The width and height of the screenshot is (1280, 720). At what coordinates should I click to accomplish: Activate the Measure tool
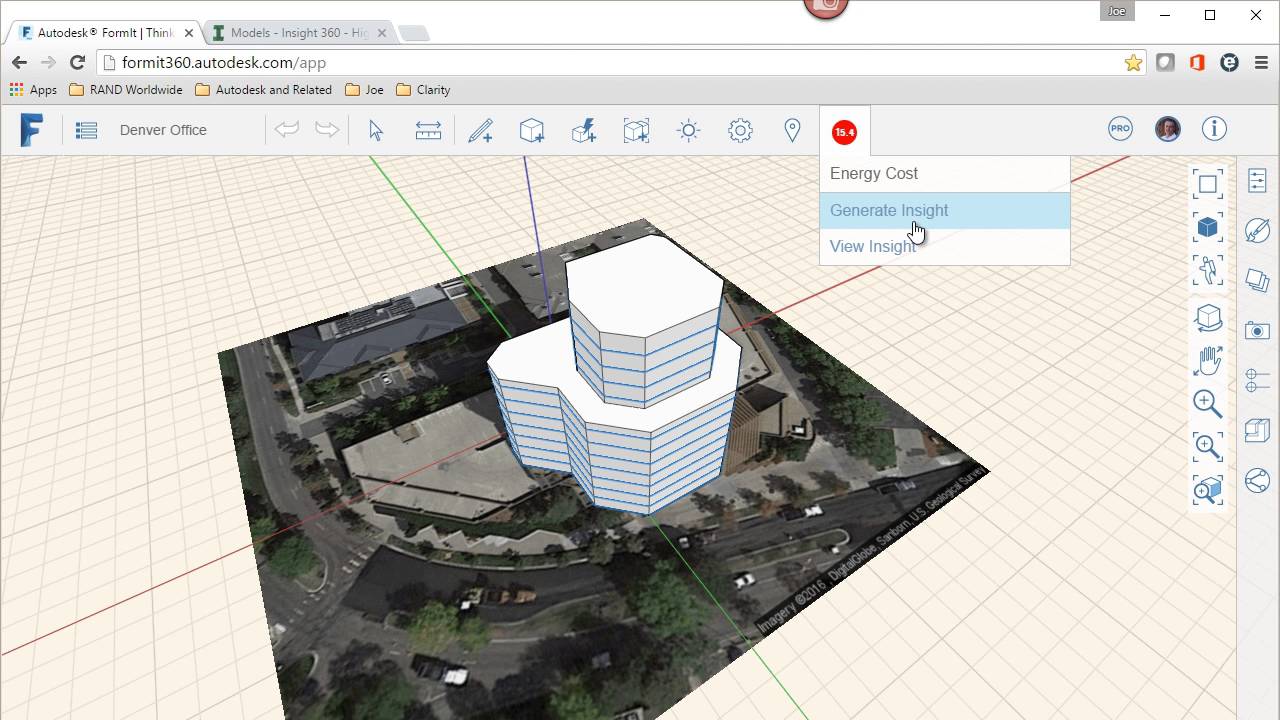tap(428, 130)
